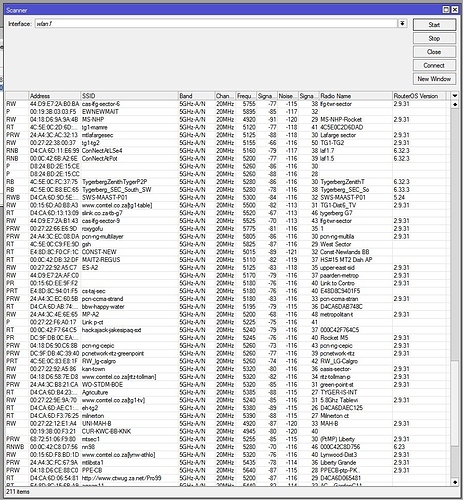Select the row with SSID pcn-ng-multilayer

227,236
